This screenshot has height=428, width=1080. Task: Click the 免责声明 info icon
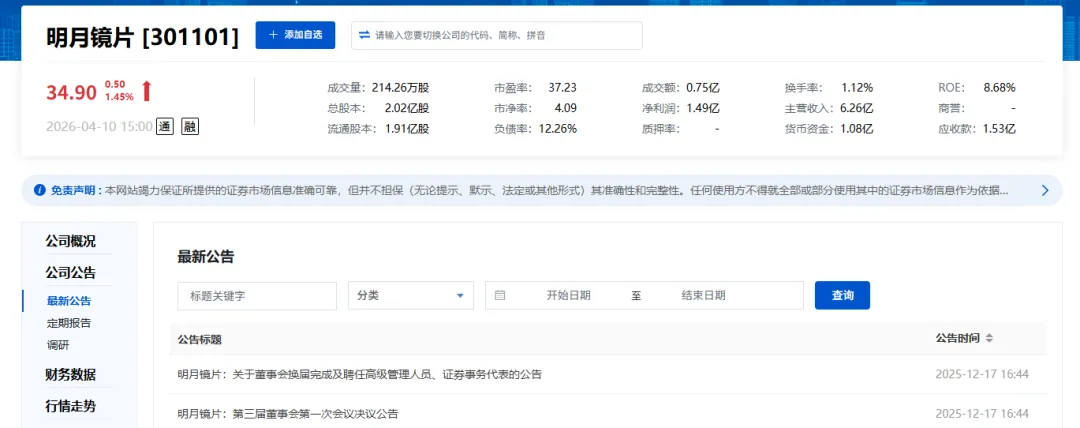[x=39, y=190]
